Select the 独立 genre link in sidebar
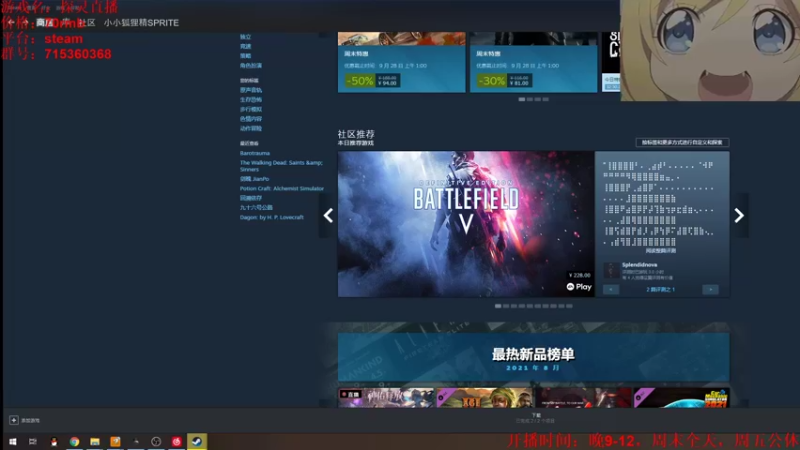This screenshot has width=800, height=450. tap(245, 37)
